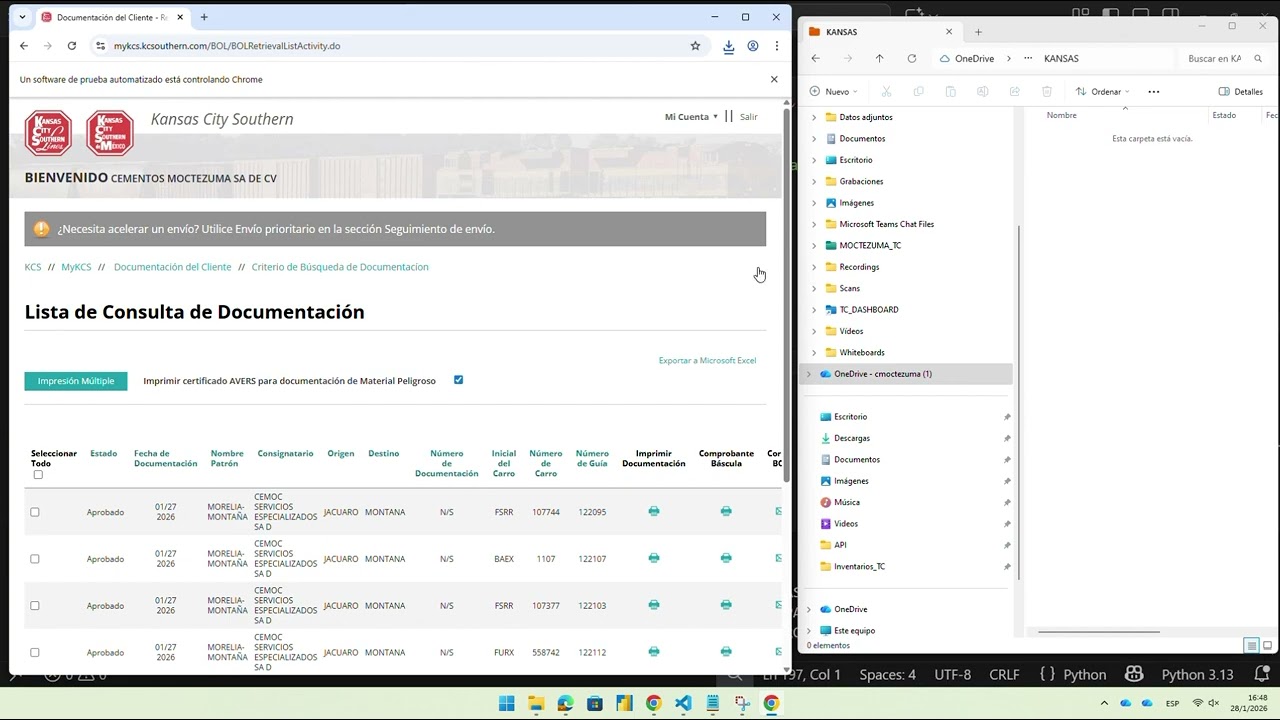
Task: Check the row for car 107744
Action: [x=35, y=512]
